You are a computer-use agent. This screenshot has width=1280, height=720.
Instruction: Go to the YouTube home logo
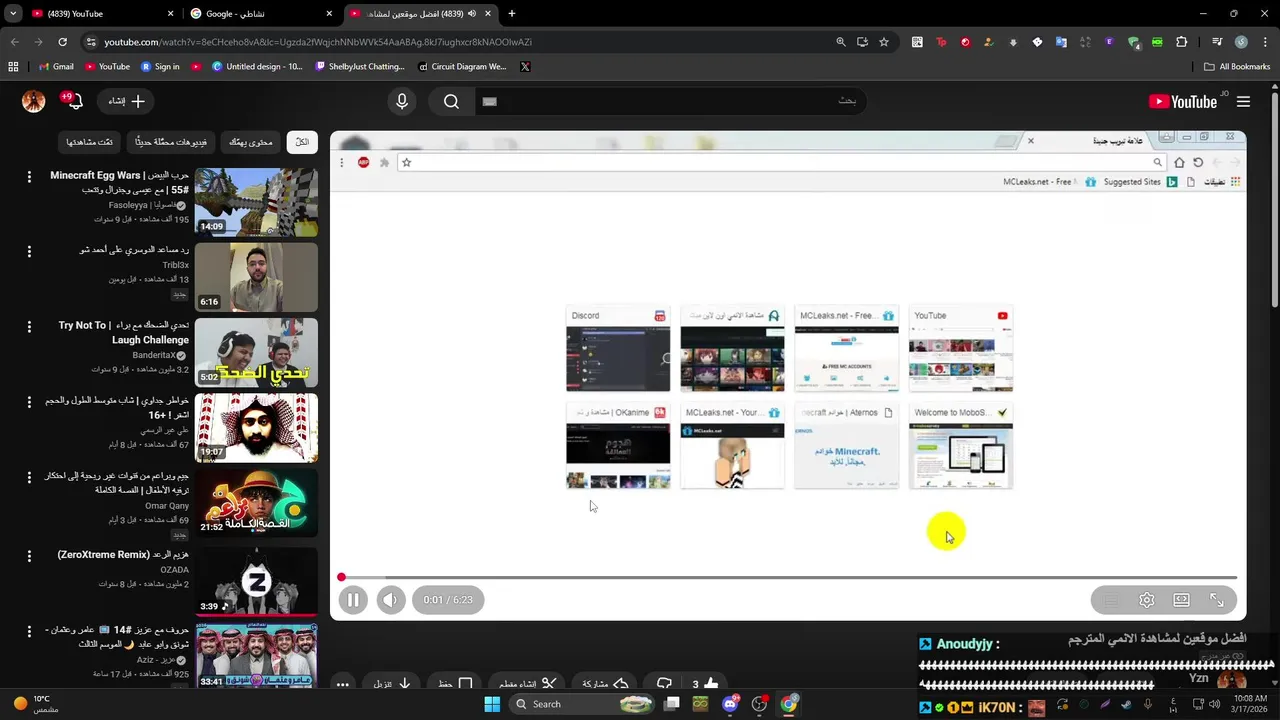tap(1183, 102)
